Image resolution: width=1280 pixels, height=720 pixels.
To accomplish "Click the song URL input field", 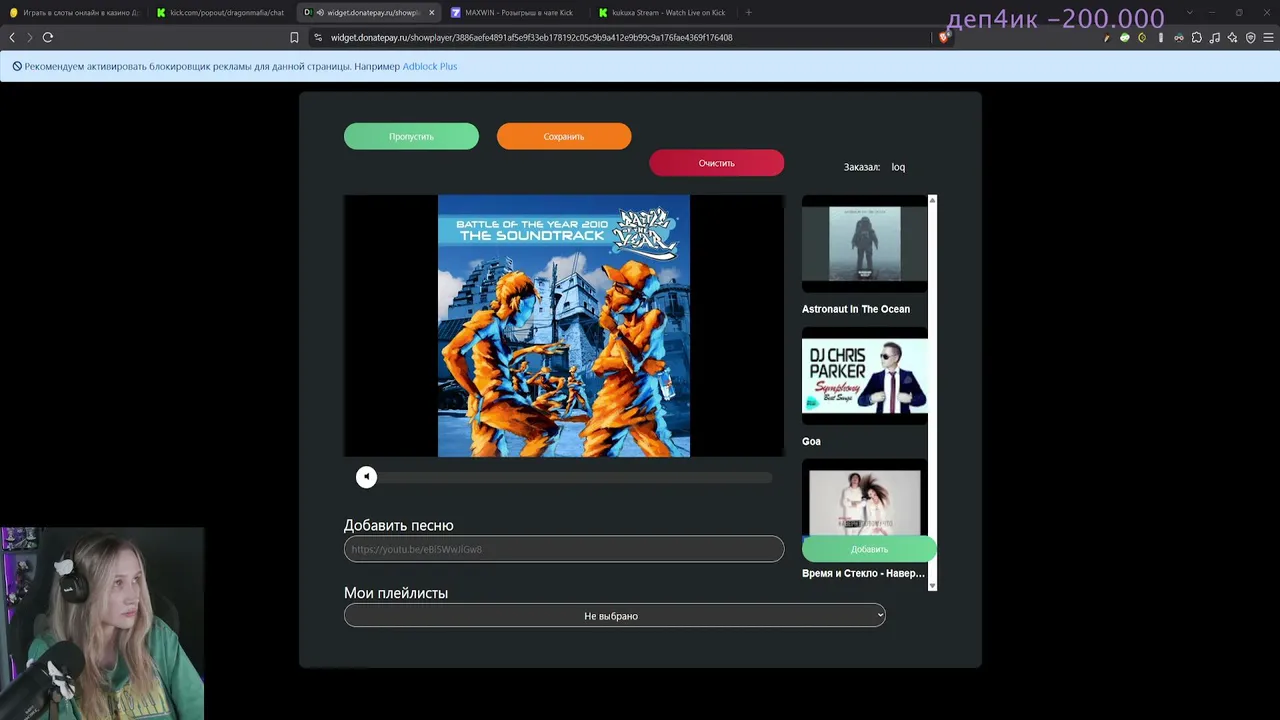I will (x=564, y=549).
